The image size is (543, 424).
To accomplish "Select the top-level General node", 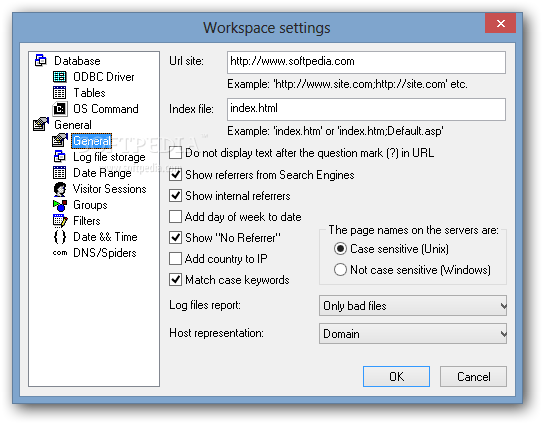I will tap(73, 125).
